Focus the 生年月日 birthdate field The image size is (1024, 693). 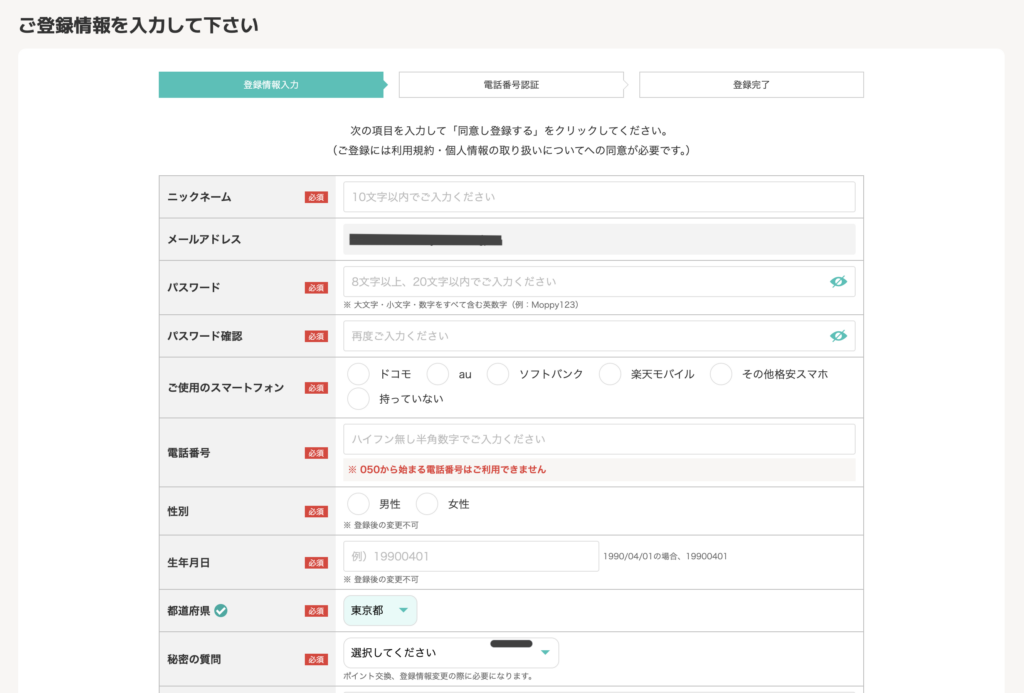coord(470,556)
